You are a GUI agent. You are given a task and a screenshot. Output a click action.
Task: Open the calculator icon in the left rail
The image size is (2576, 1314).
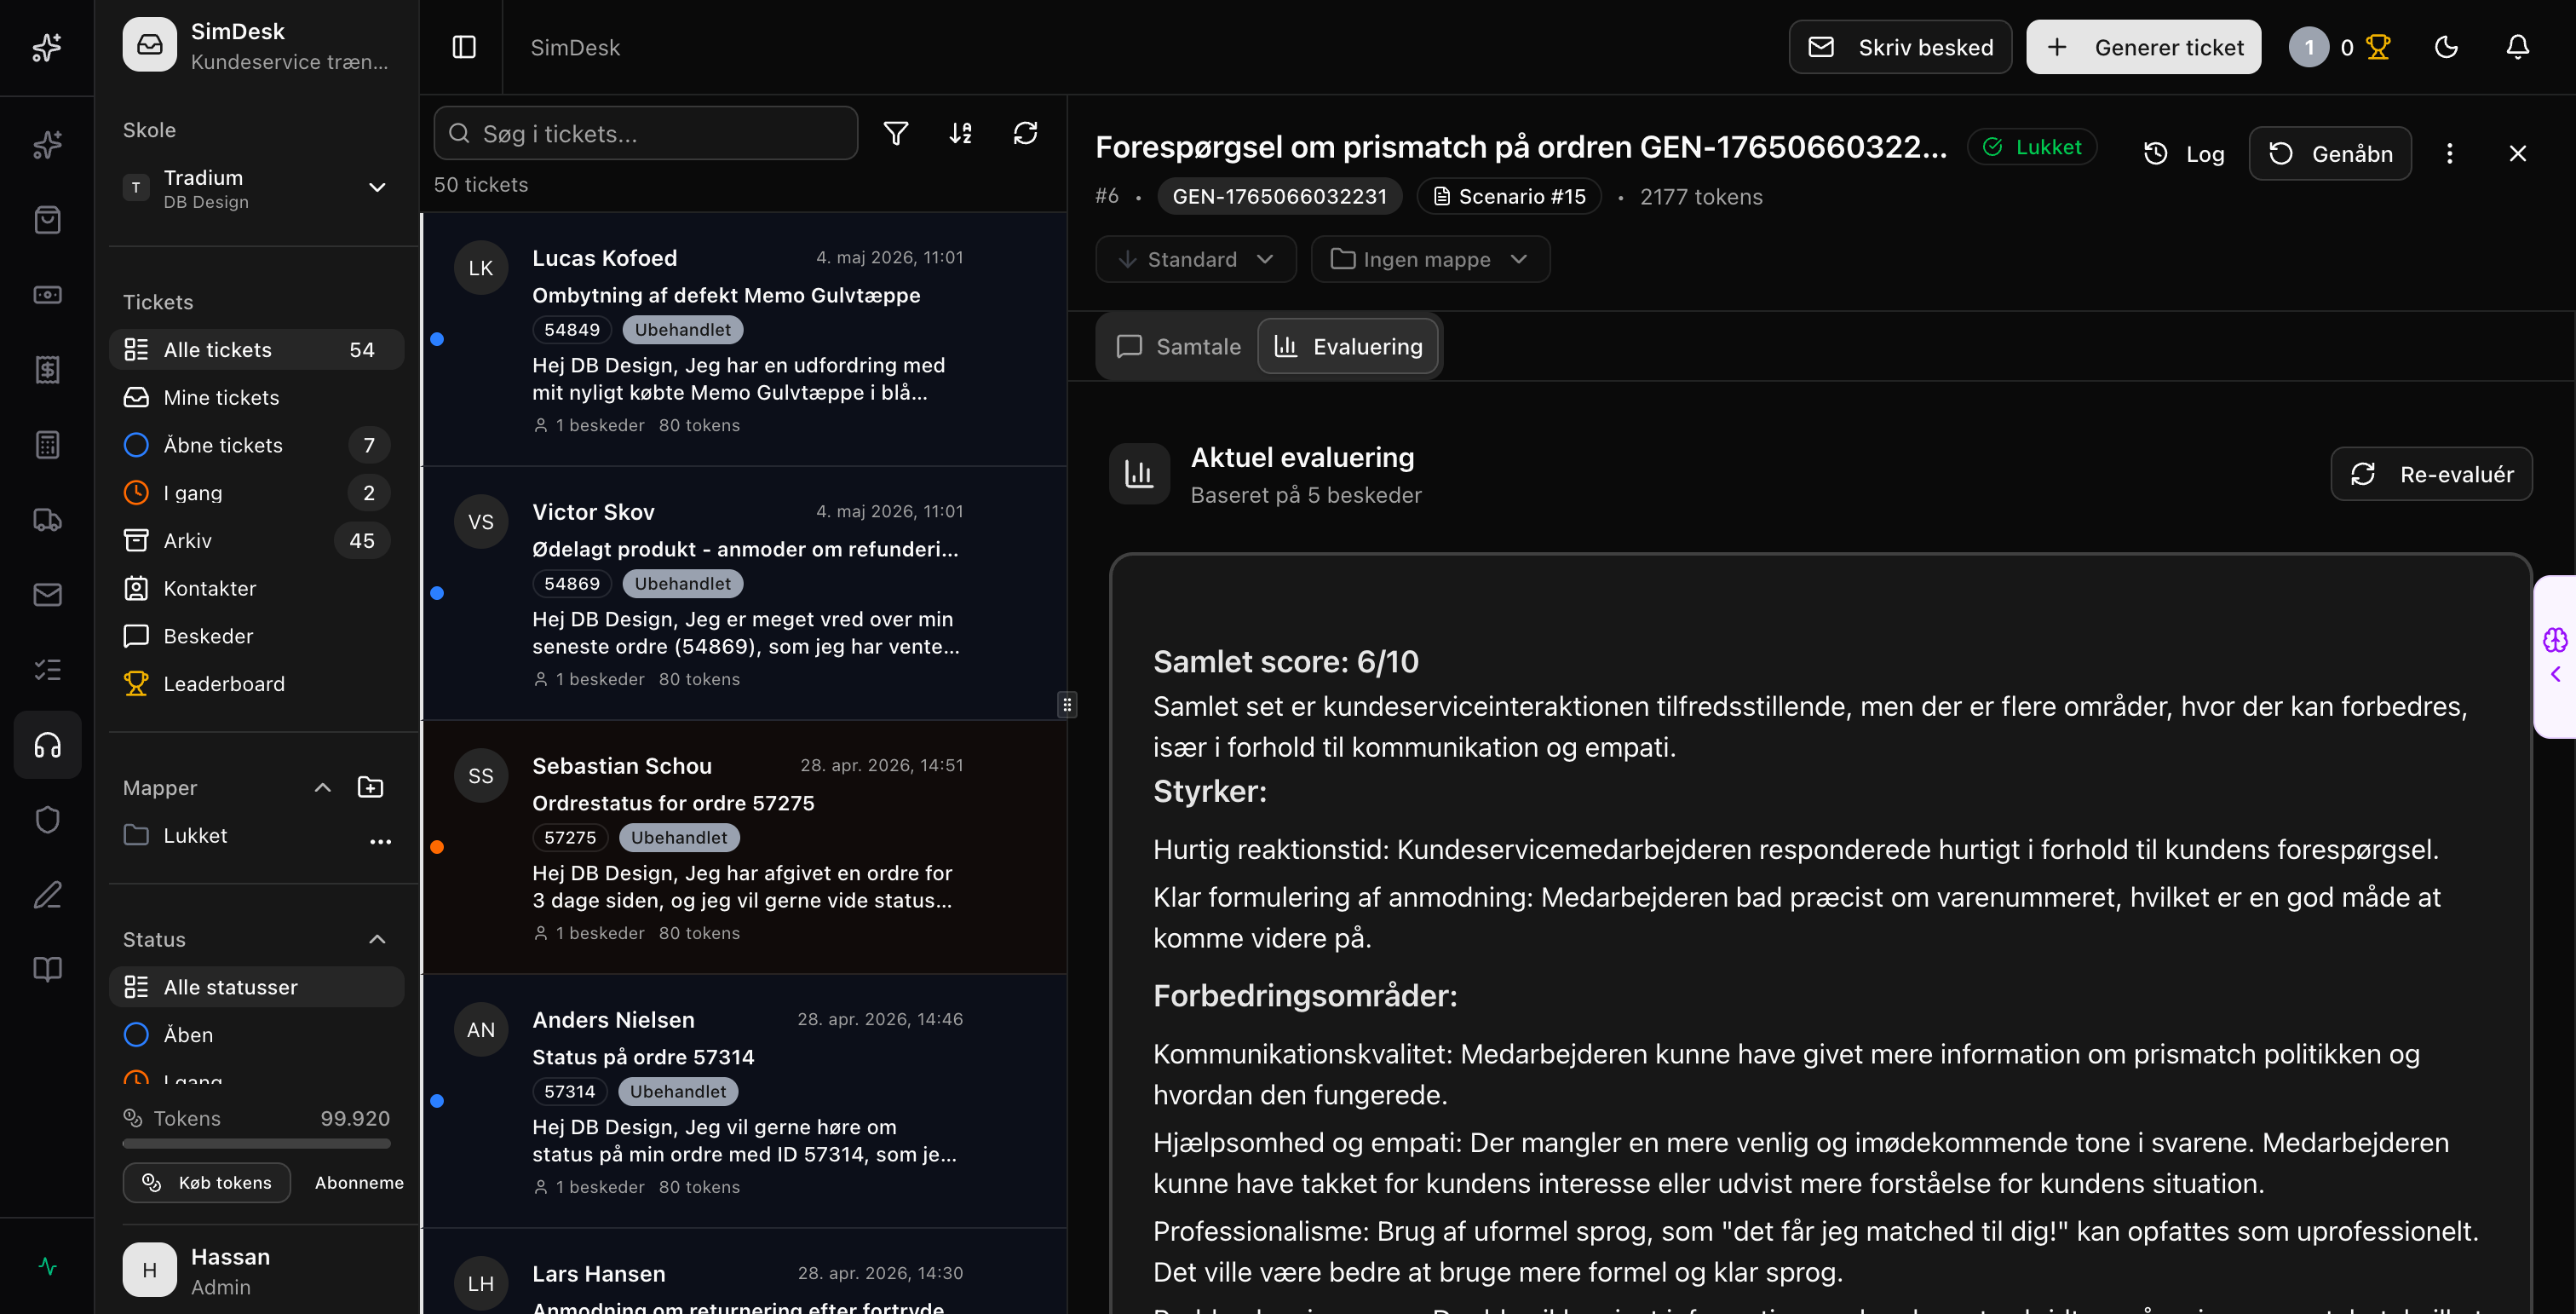click(47, 445)
